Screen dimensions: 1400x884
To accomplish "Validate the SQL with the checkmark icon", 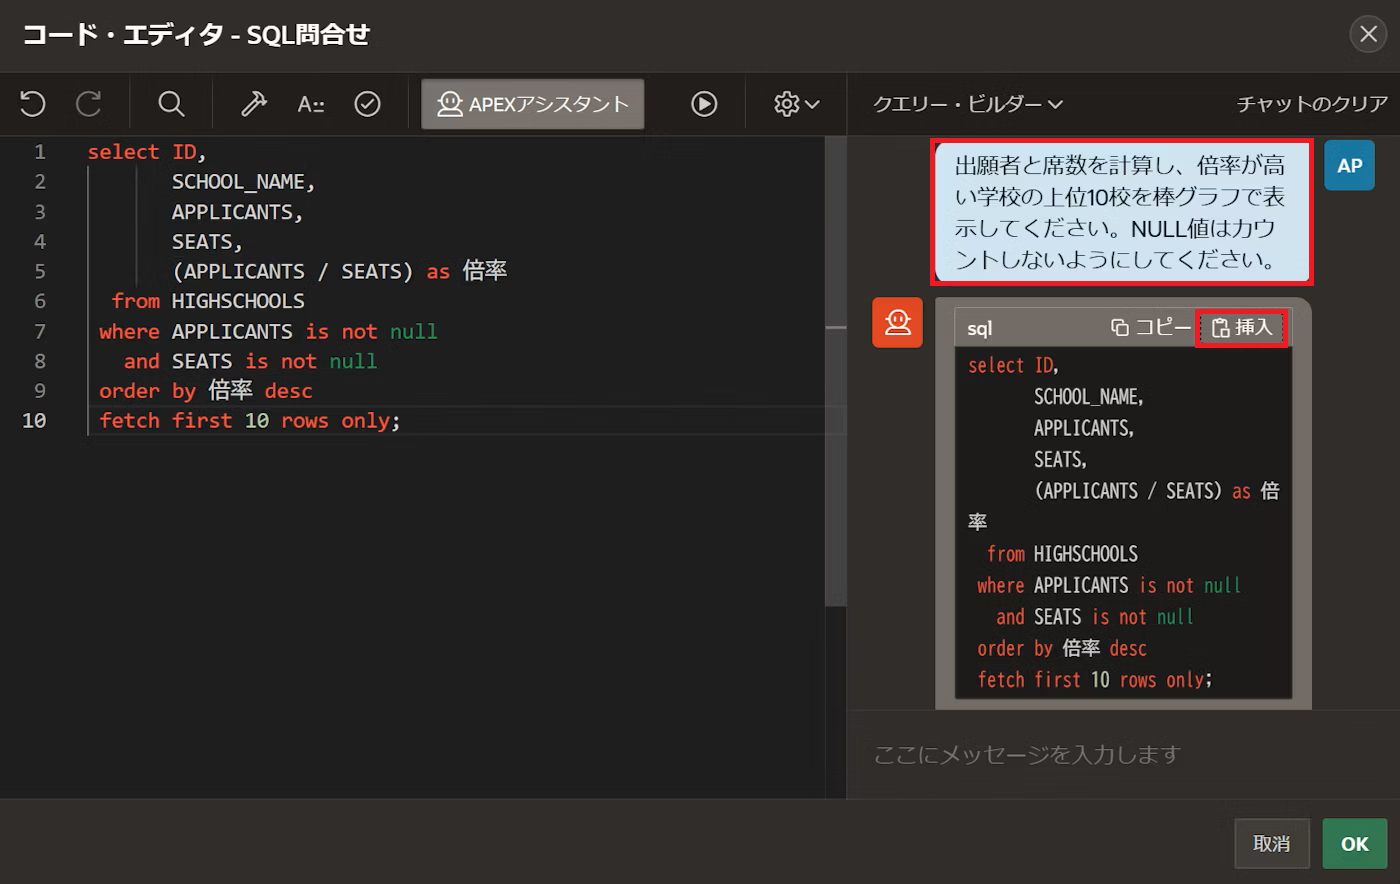I will pos(368,104).
